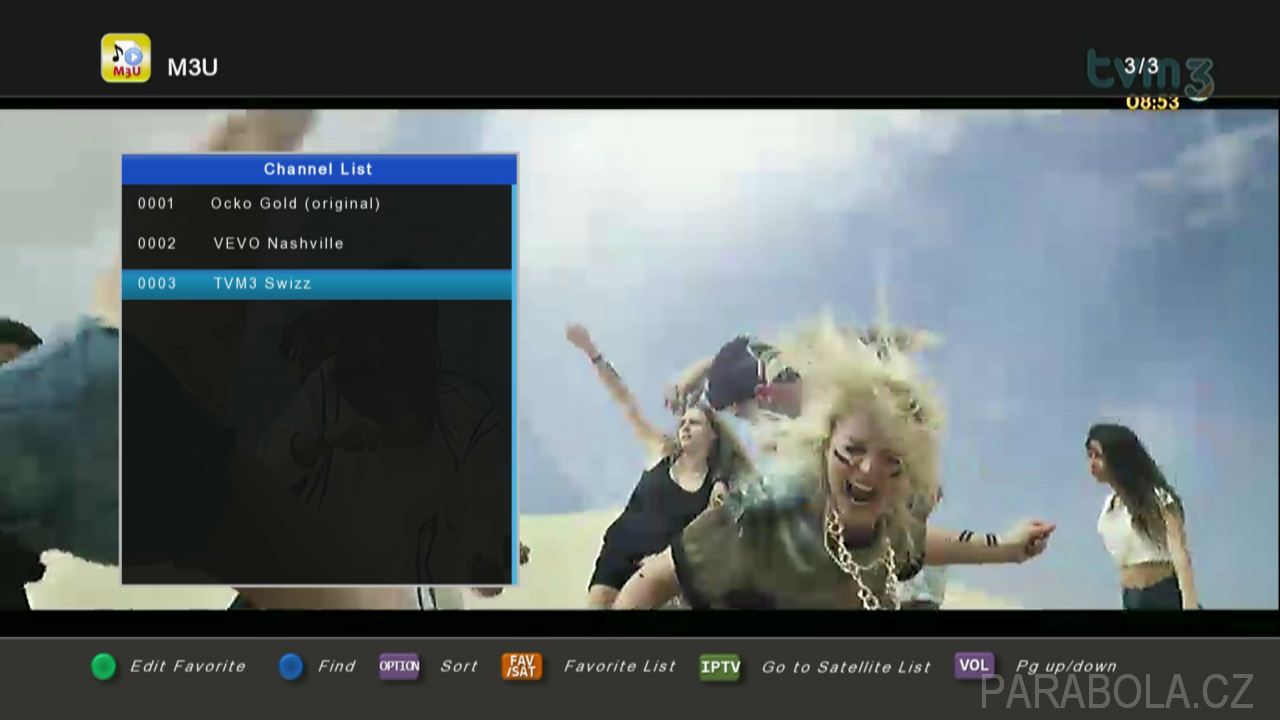Click the green Edit Favorite button icon
Screen dimensions: 1280x720
point(103,667)
